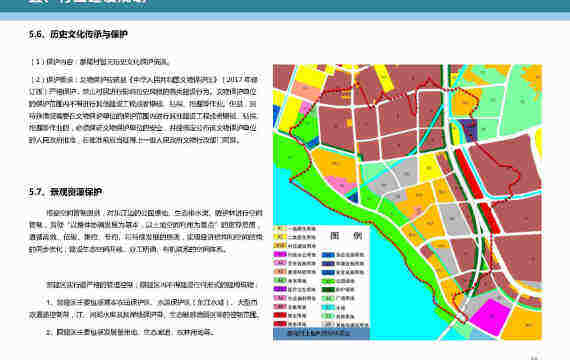
Task: Click the purple swatch in legend's left column
Action: (x=280, y=289)
